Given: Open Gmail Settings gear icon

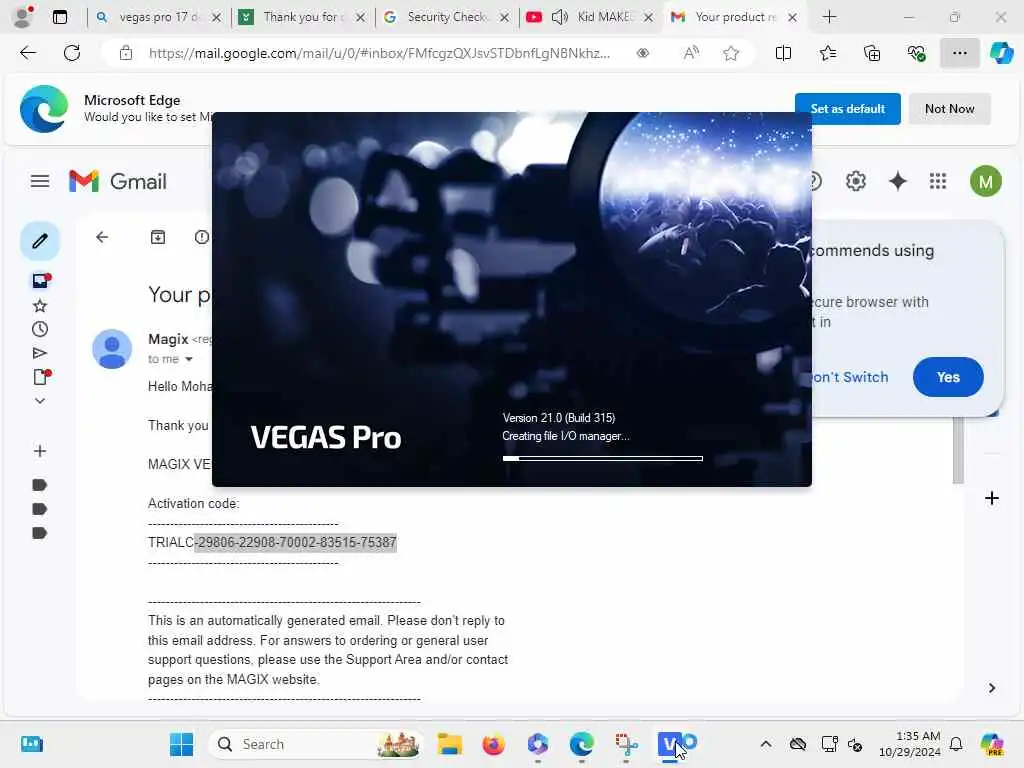Looking at the screenshot, I should coord(856,181).
